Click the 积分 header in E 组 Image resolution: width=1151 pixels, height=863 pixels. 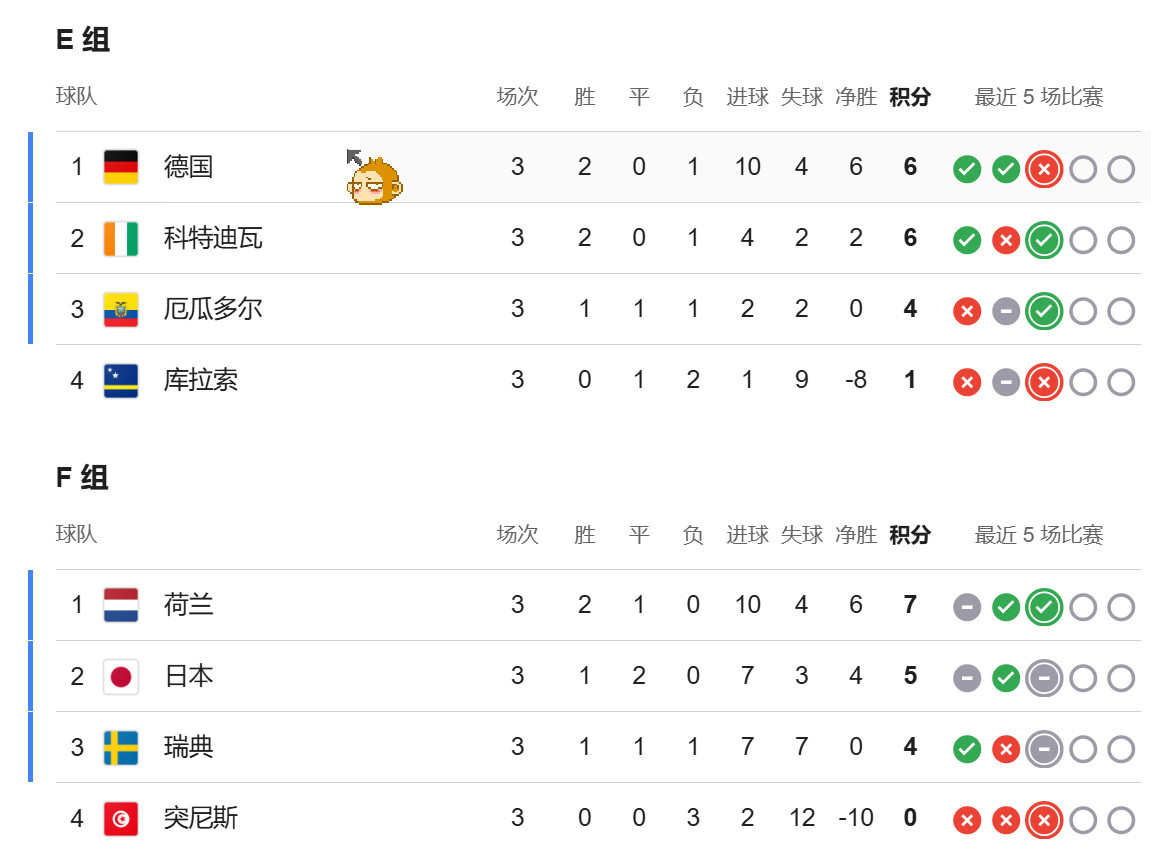click(910, 96)
